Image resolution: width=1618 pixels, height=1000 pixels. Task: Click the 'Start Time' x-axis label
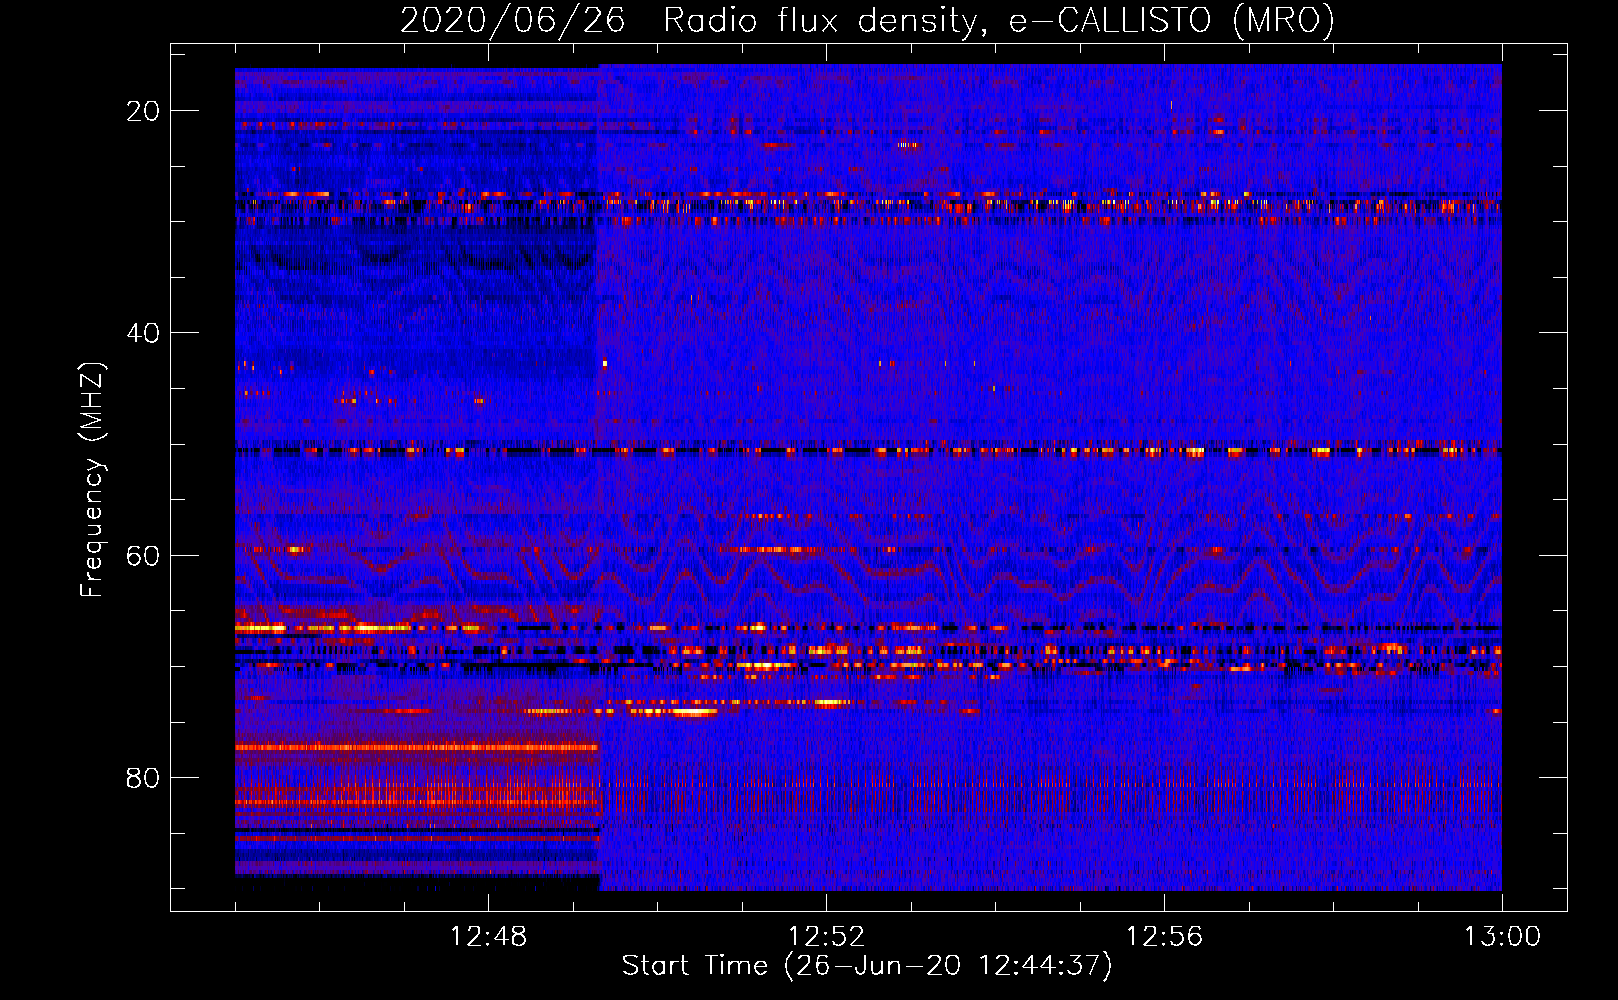867,966
